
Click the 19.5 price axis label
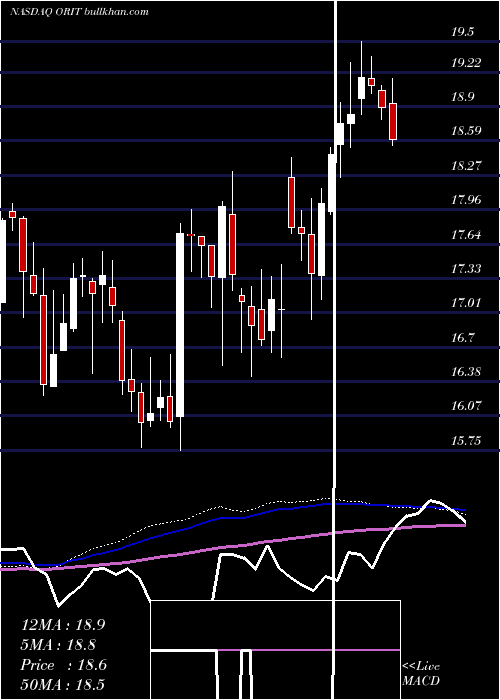coord(462,32)
